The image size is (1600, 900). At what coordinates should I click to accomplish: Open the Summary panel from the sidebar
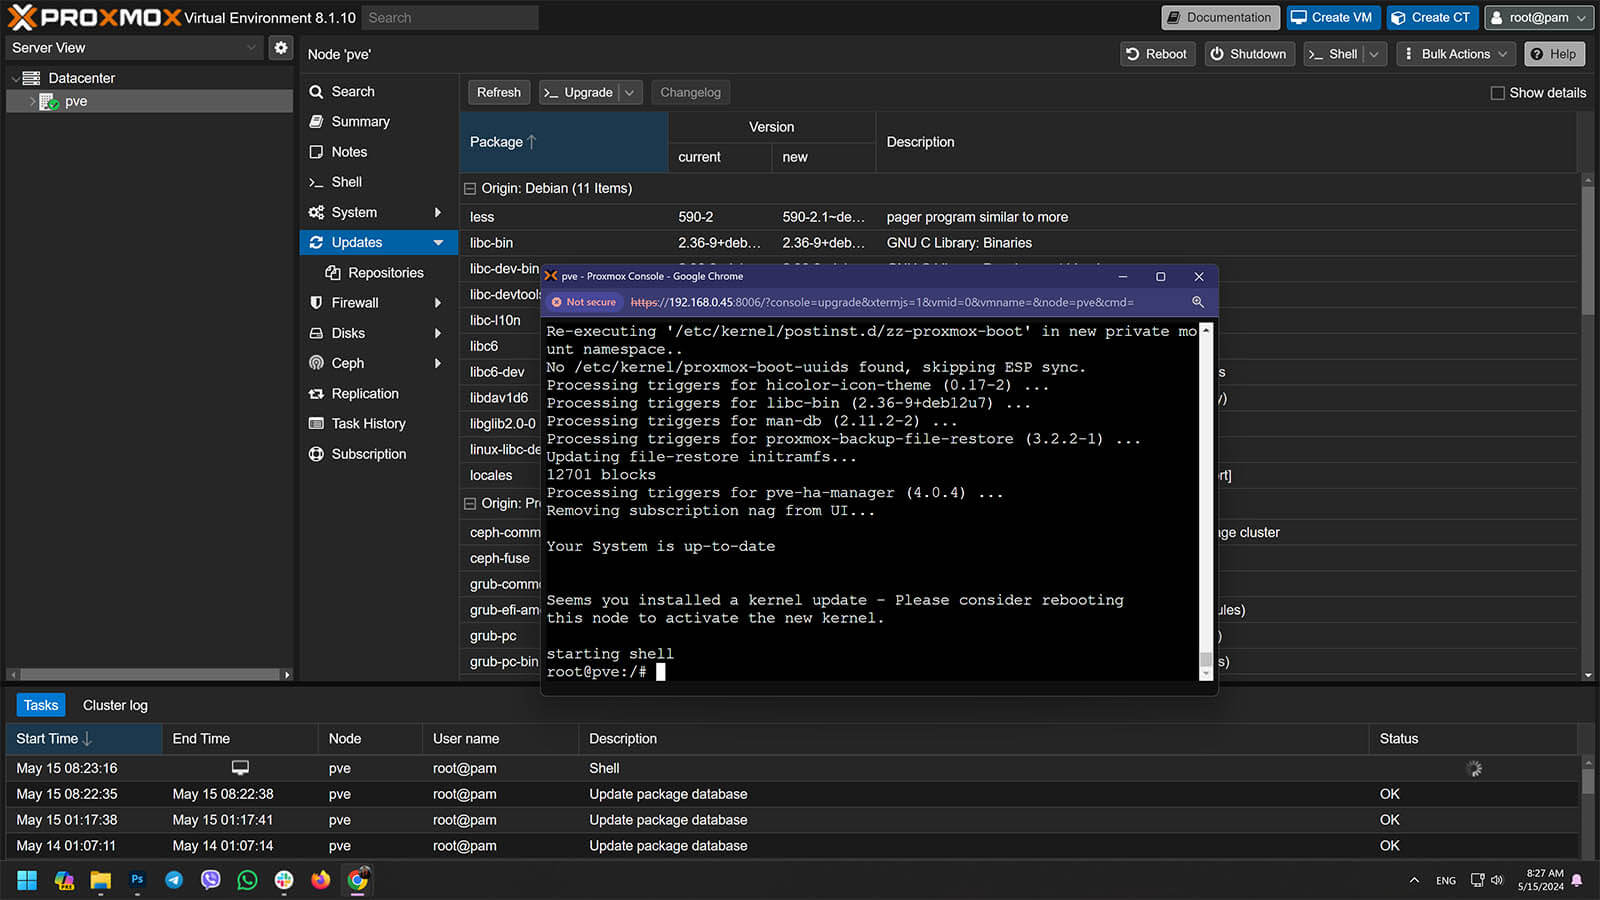click(x=359, y=121)
